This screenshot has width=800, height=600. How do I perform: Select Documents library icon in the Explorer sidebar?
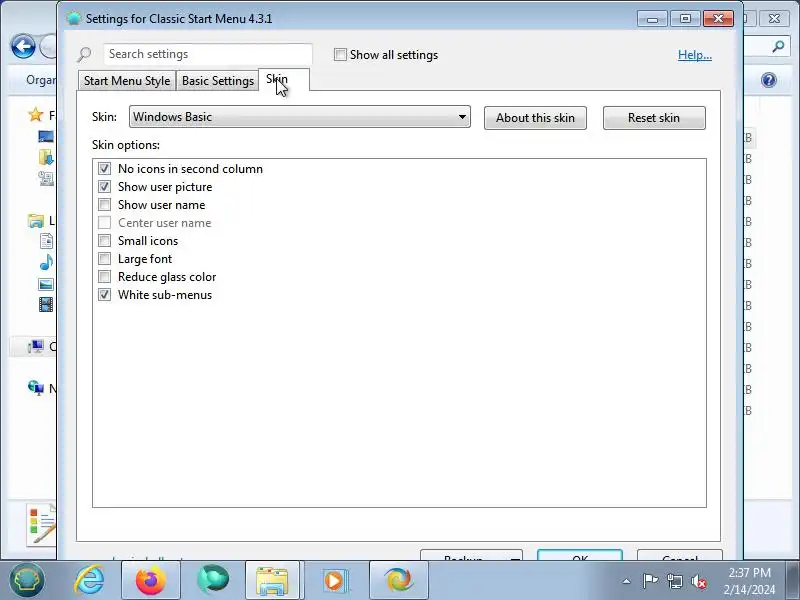pyautogui.click(x=46, y=241)
